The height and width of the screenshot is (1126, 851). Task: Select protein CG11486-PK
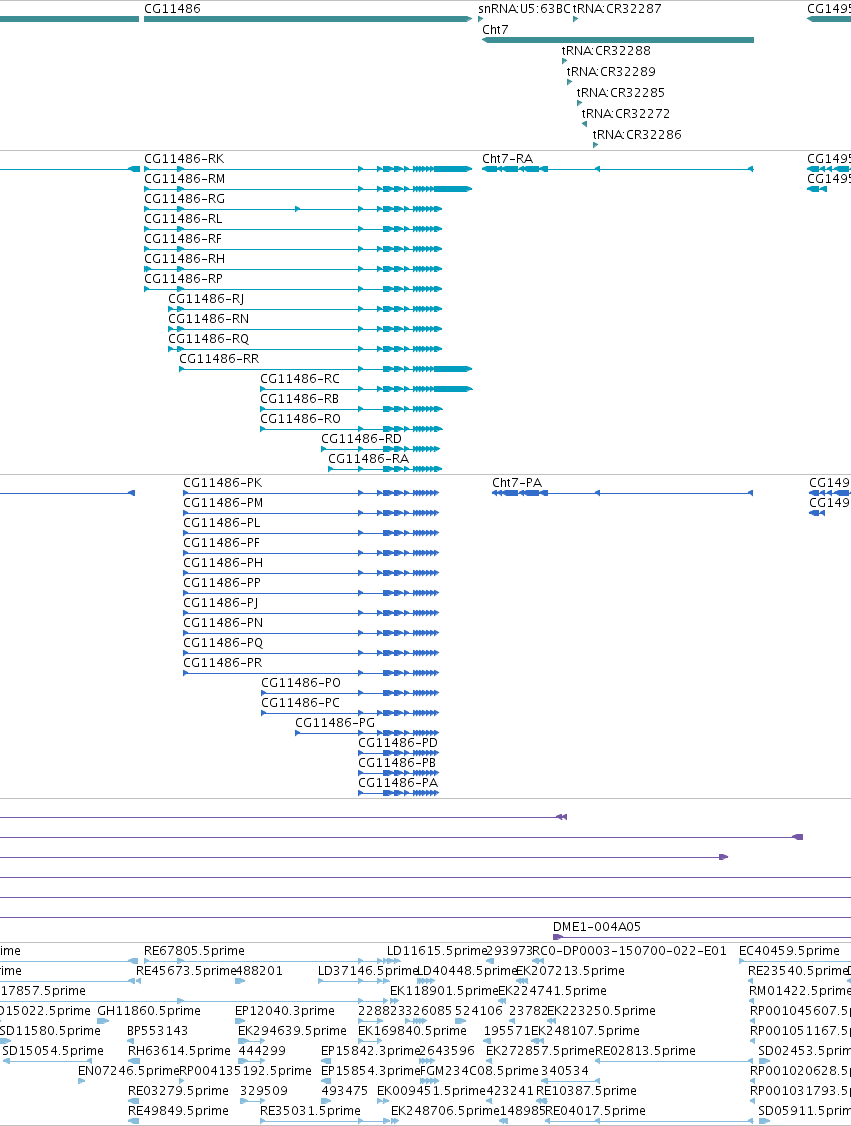point(223,483)
